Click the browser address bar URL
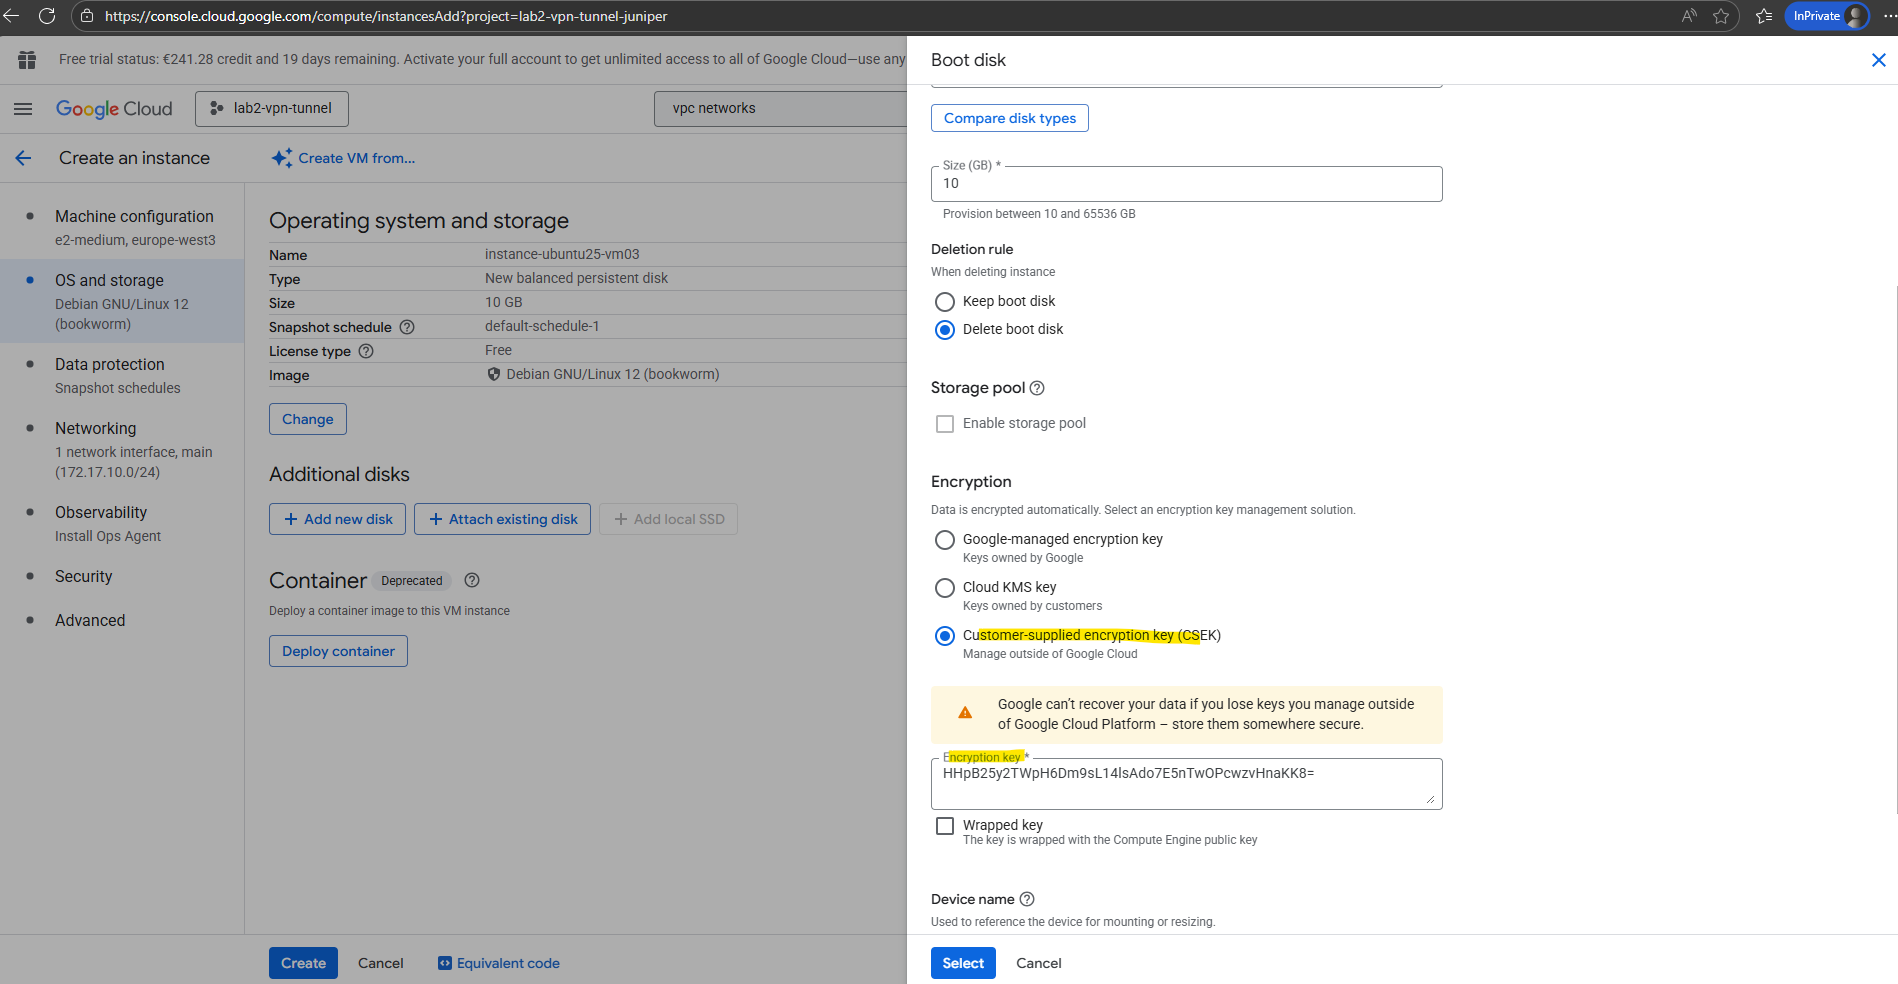 tap(386, 16)
